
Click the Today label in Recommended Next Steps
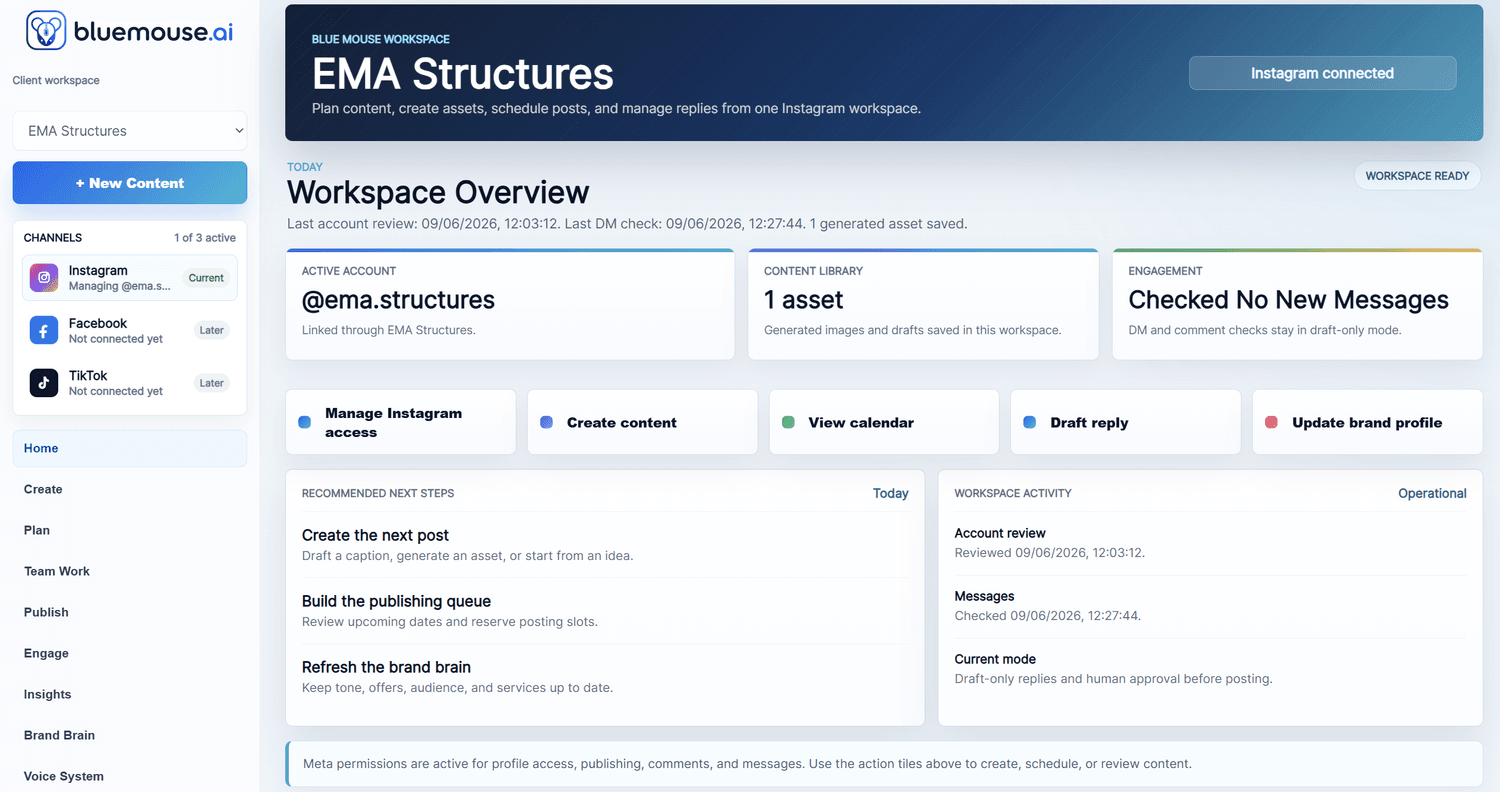tap(890, 493)
